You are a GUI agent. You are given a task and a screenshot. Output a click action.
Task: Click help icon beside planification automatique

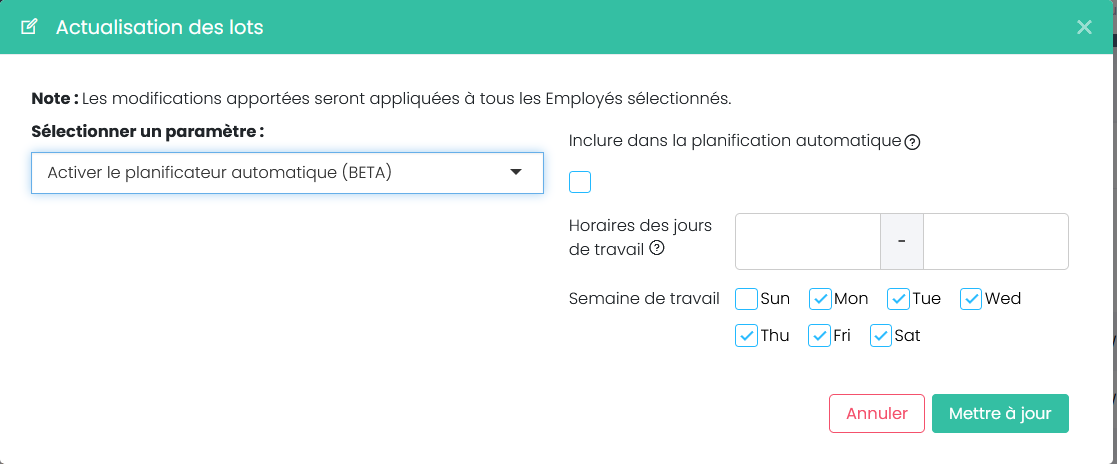tap(912, 142)
